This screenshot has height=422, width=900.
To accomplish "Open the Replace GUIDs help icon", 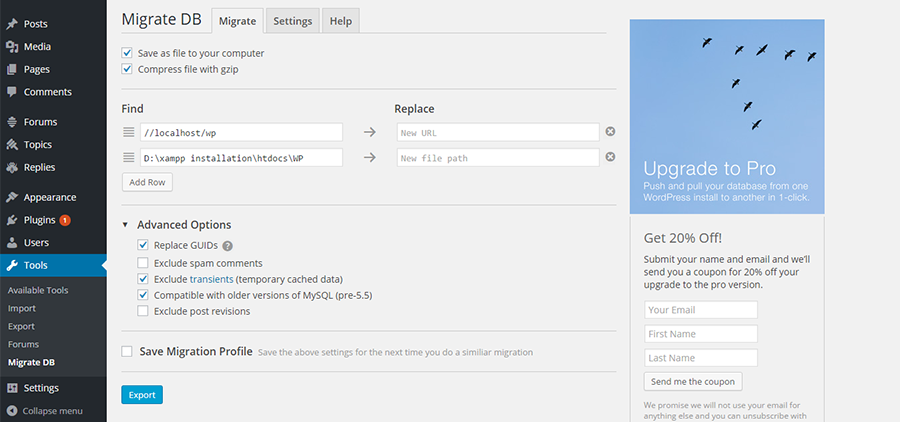I will click(228, 246).
